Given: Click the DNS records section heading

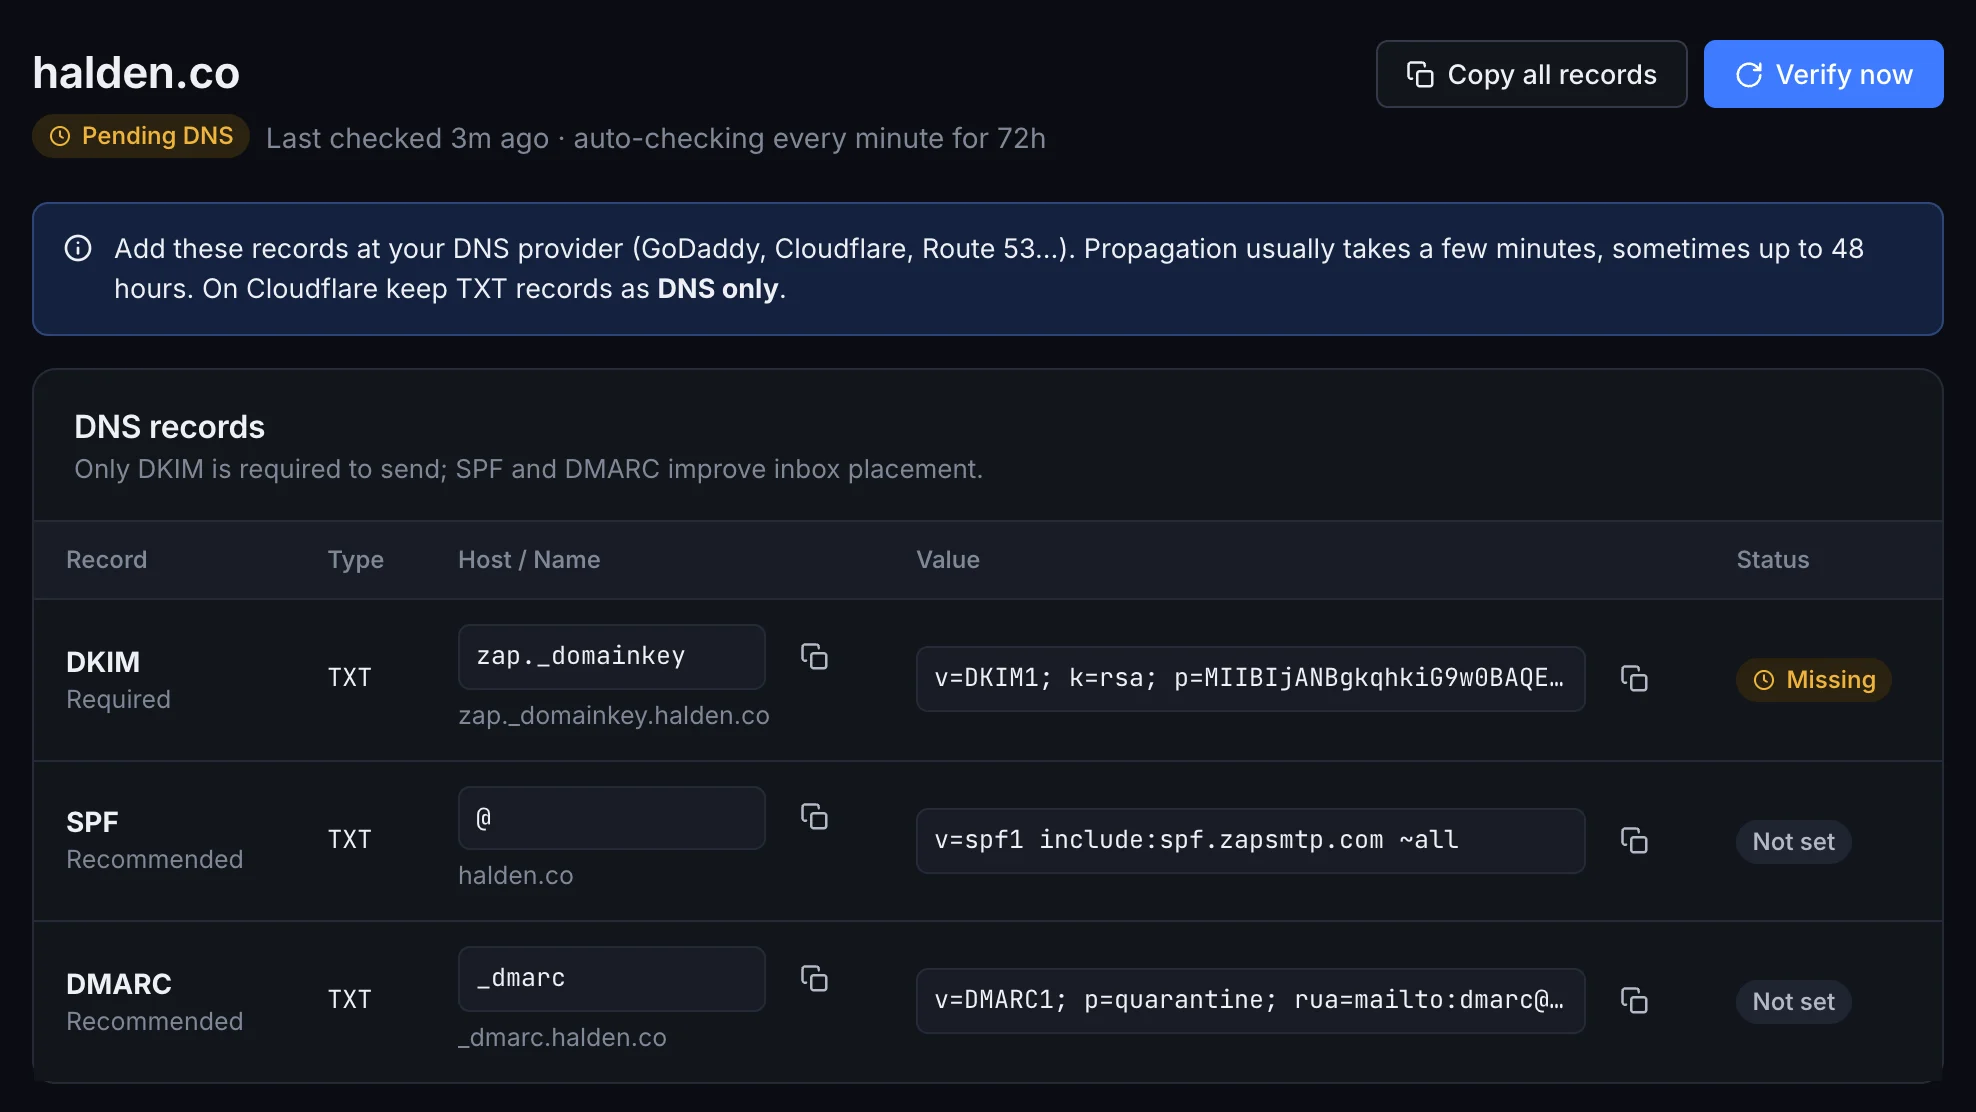Looking at the screenshot, I should (x=169, y=427).
